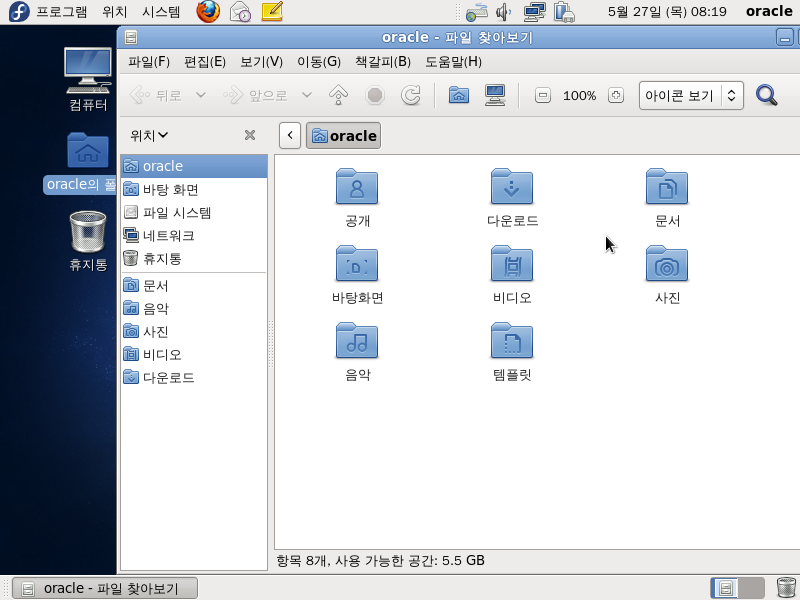800x600 pixels.
Task: Open the mail client panel icon
Action: tap(240, 11)
